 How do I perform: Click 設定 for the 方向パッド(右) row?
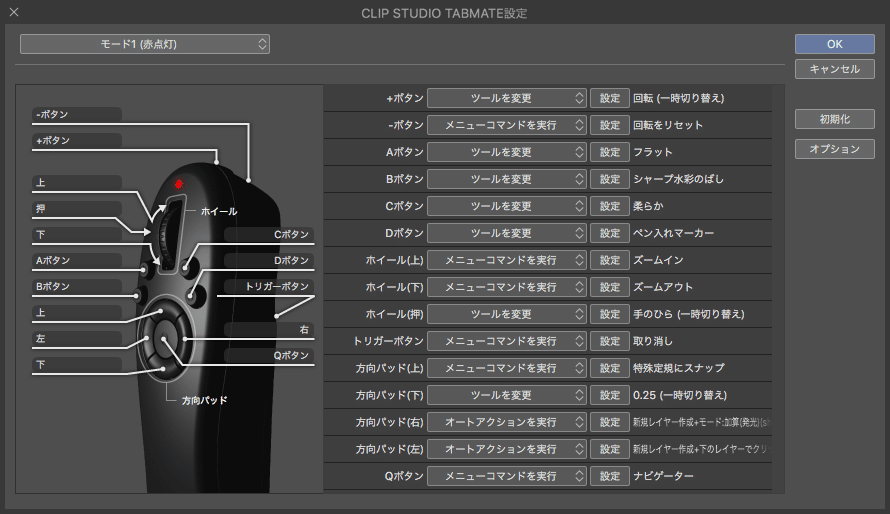[610, 422]
